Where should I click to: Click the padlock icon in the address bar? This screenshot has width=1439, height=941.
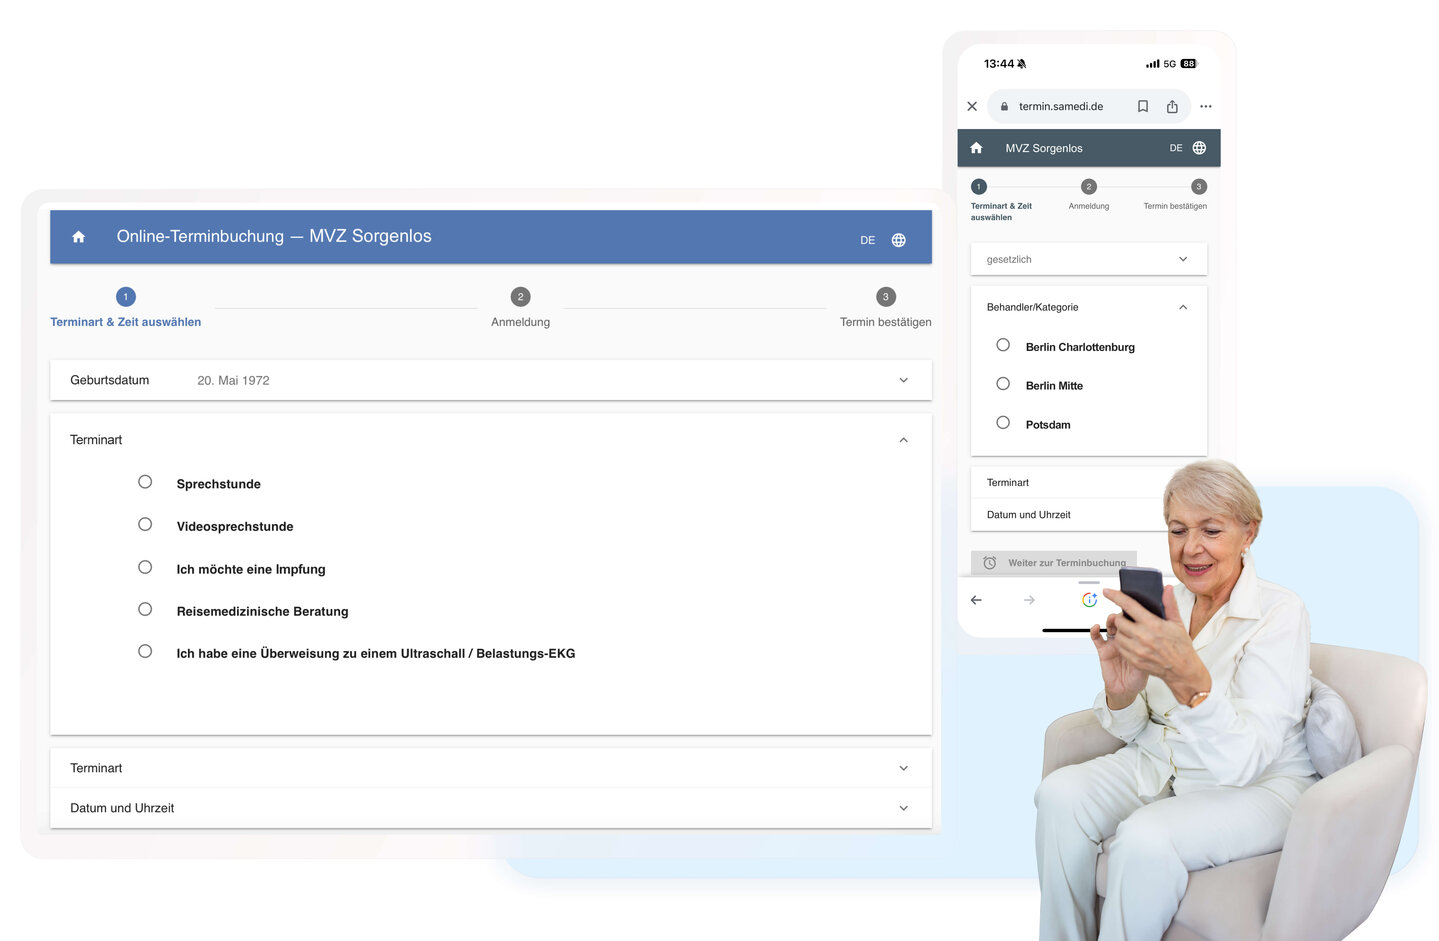click(x=1004, y=105)
